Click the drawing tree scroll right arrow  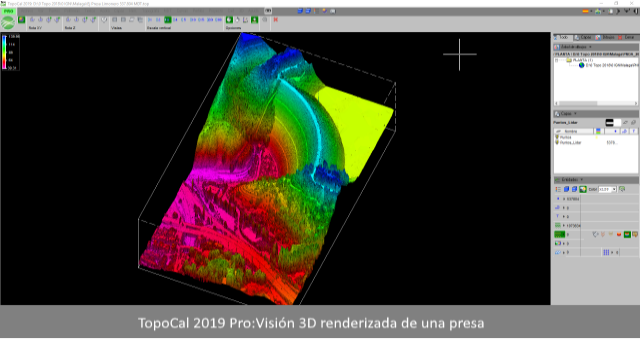[636, 103]
